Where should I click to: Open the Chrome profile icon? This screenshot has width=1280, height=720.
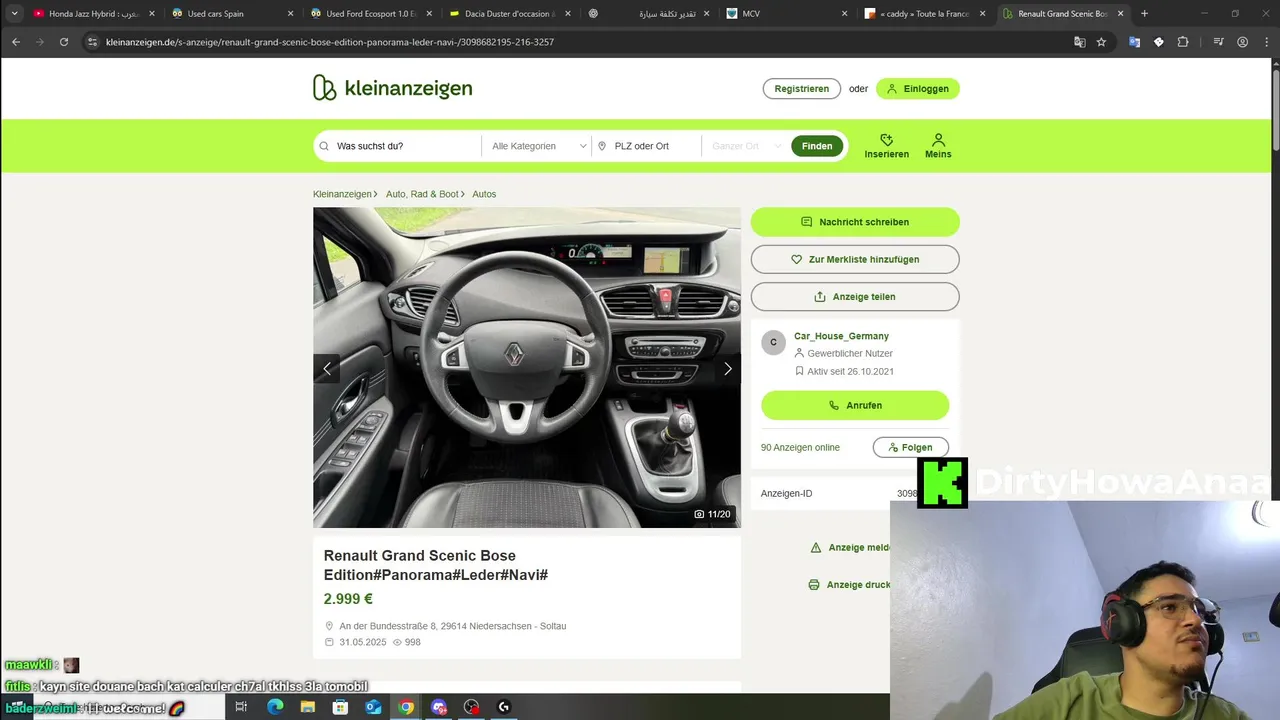point(1242,42)
